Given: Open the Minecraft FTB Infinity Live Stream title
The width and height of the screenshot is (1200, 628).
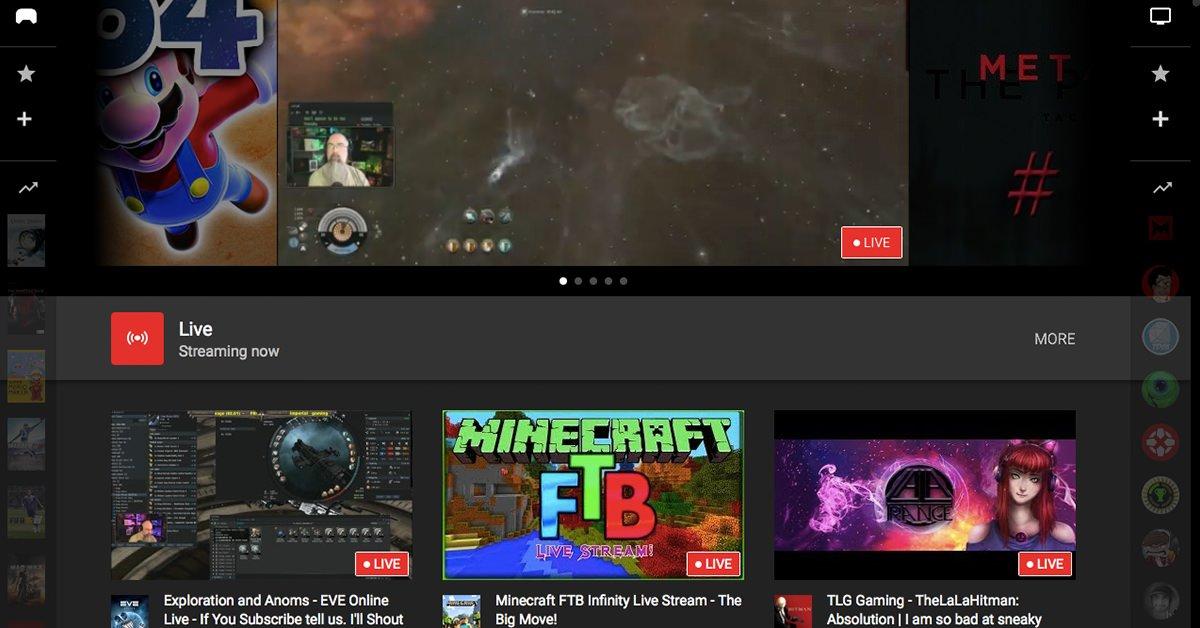Looking at the screenshot, I should click(x=619, y=610).
